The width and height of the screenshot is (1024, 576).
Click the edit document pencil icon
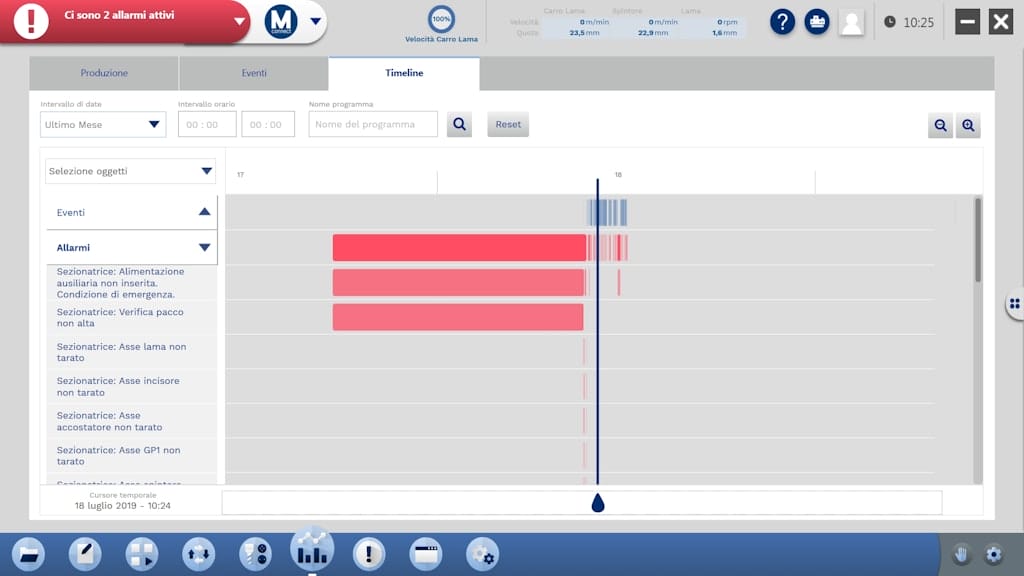pyautogui.click(x=85, y=553)
